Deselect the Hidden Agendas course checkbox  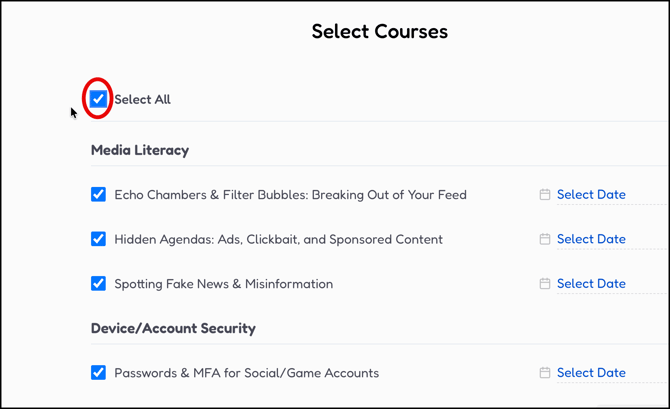click(98, 239)
